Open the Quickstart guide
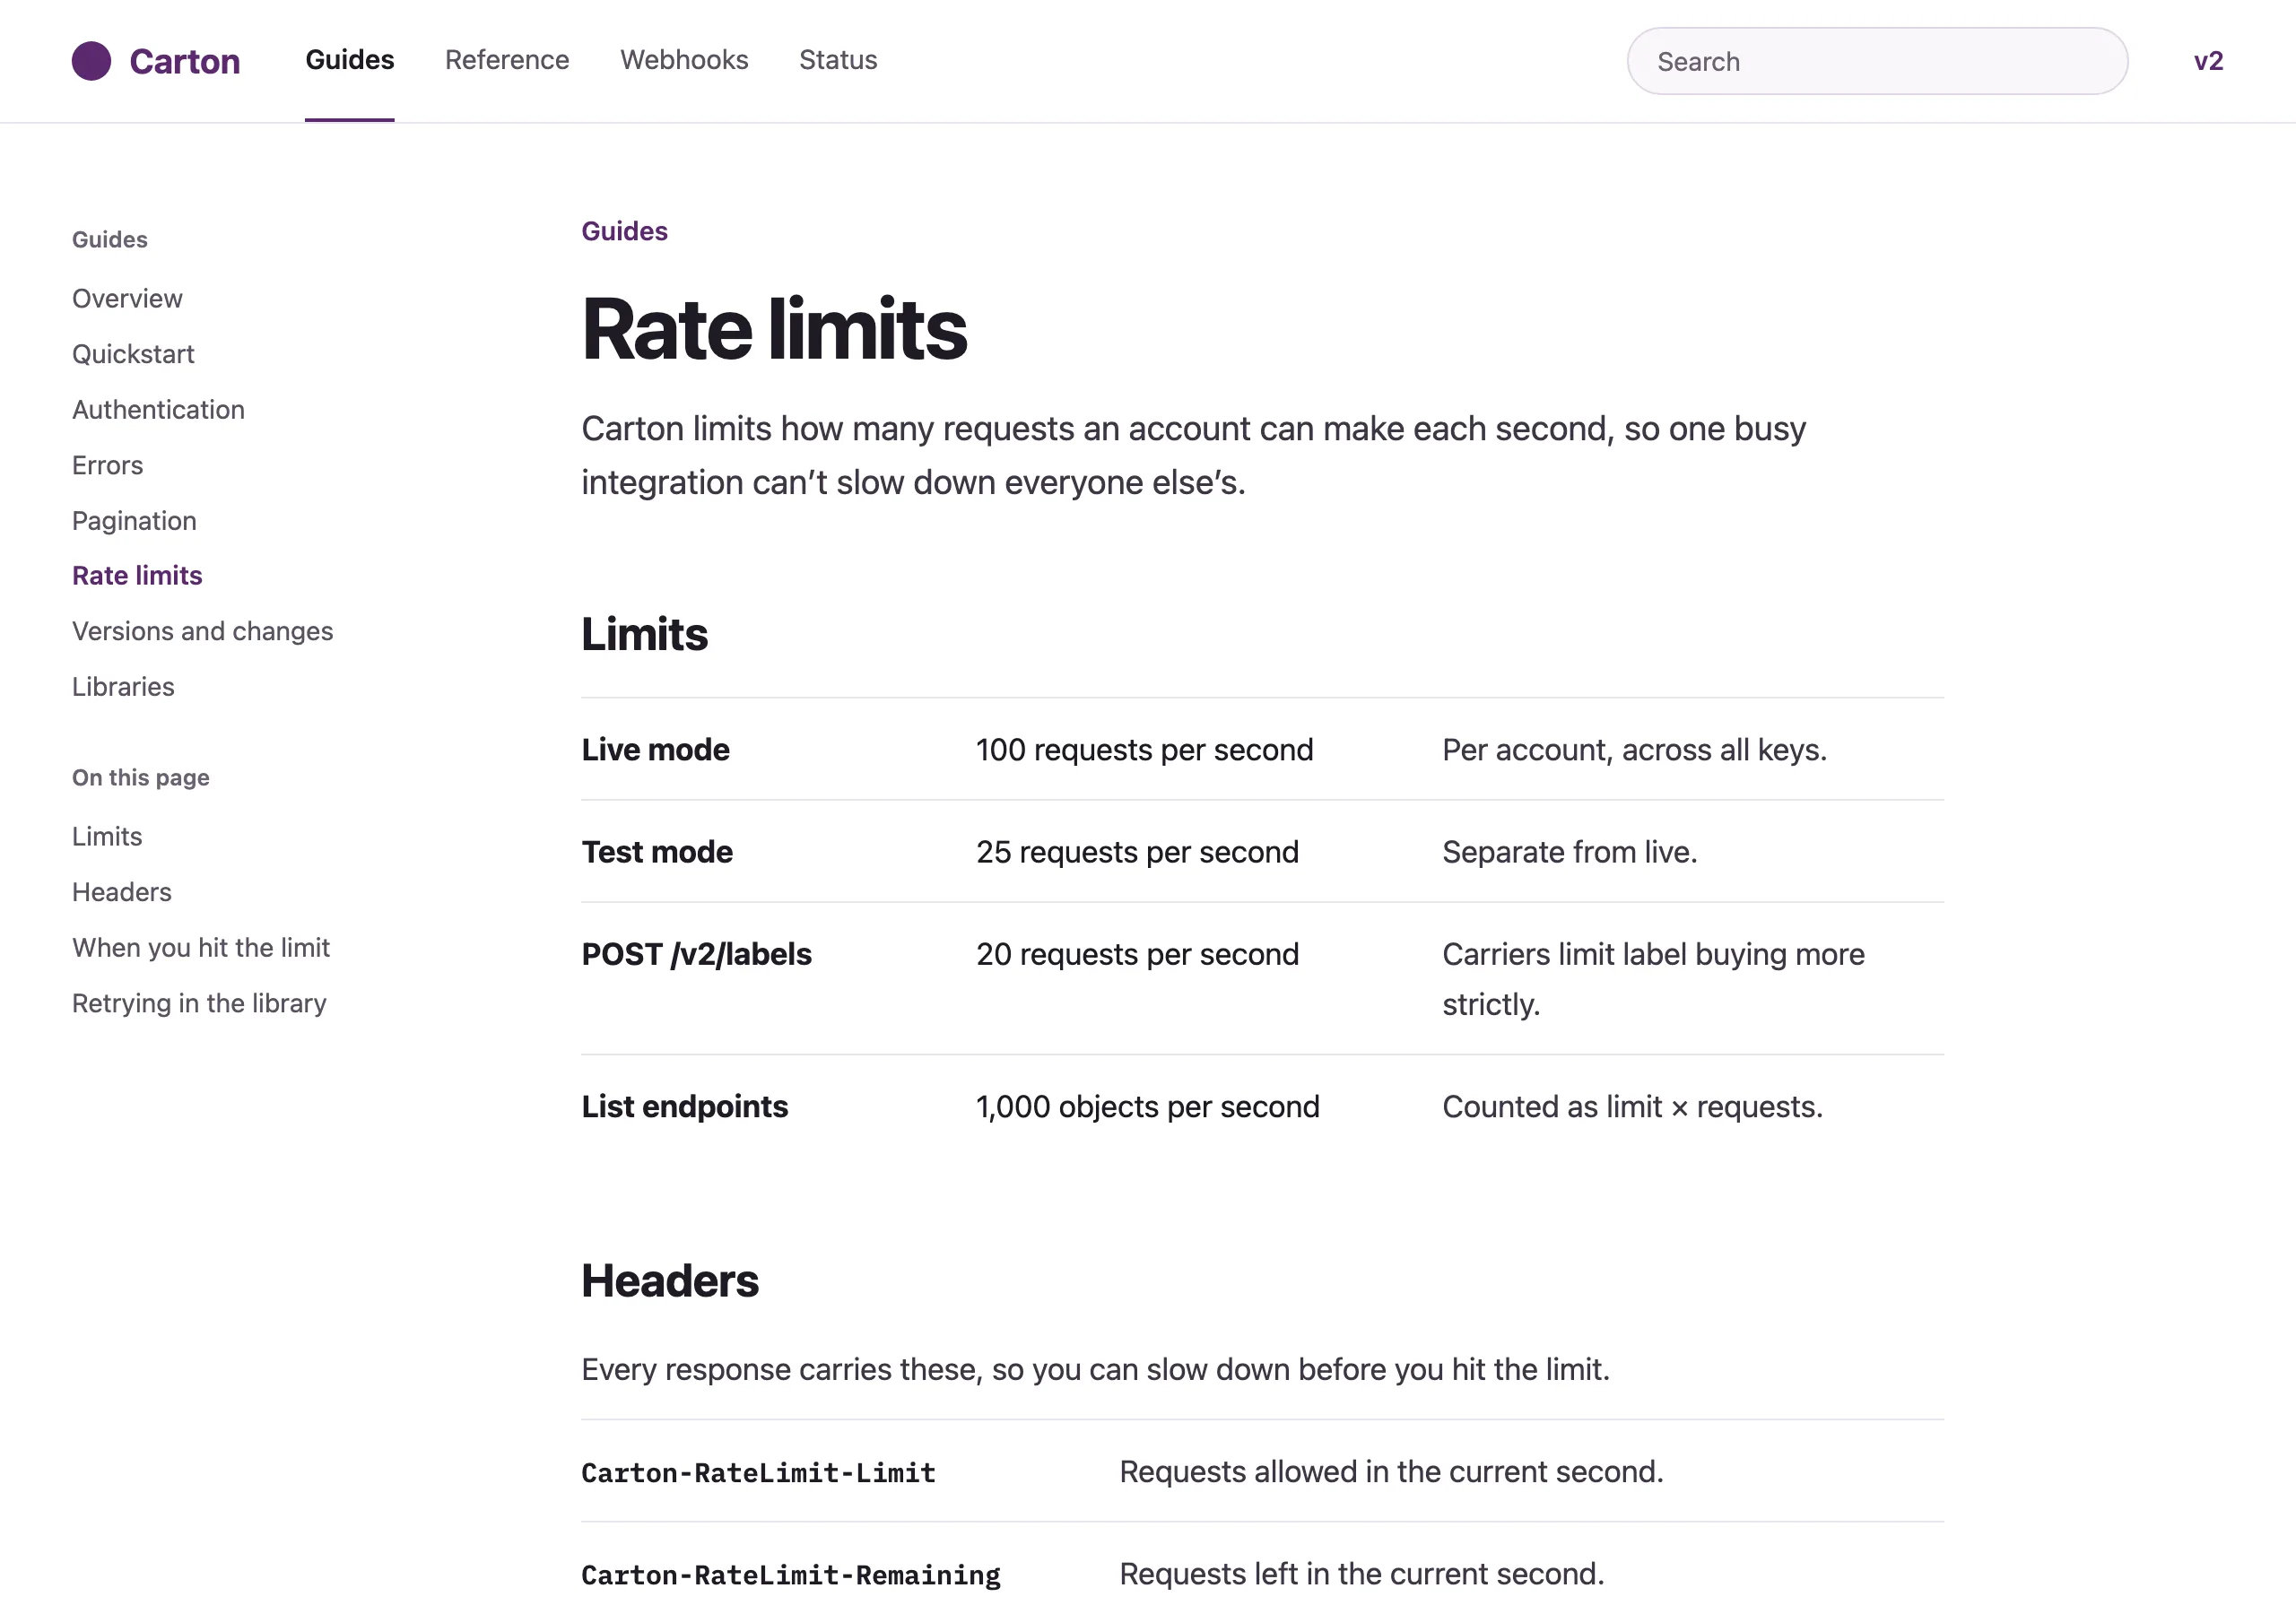The image size is (2296, 1614). point(133,354)
